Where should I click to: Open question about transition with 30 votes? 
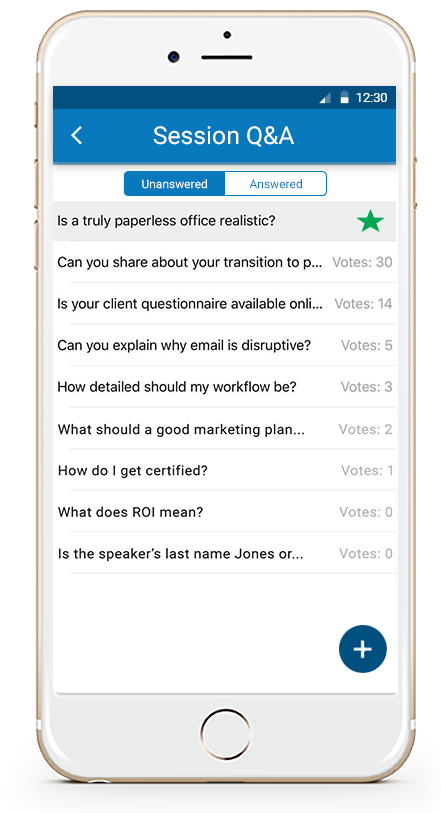click(x=224, y=262)
